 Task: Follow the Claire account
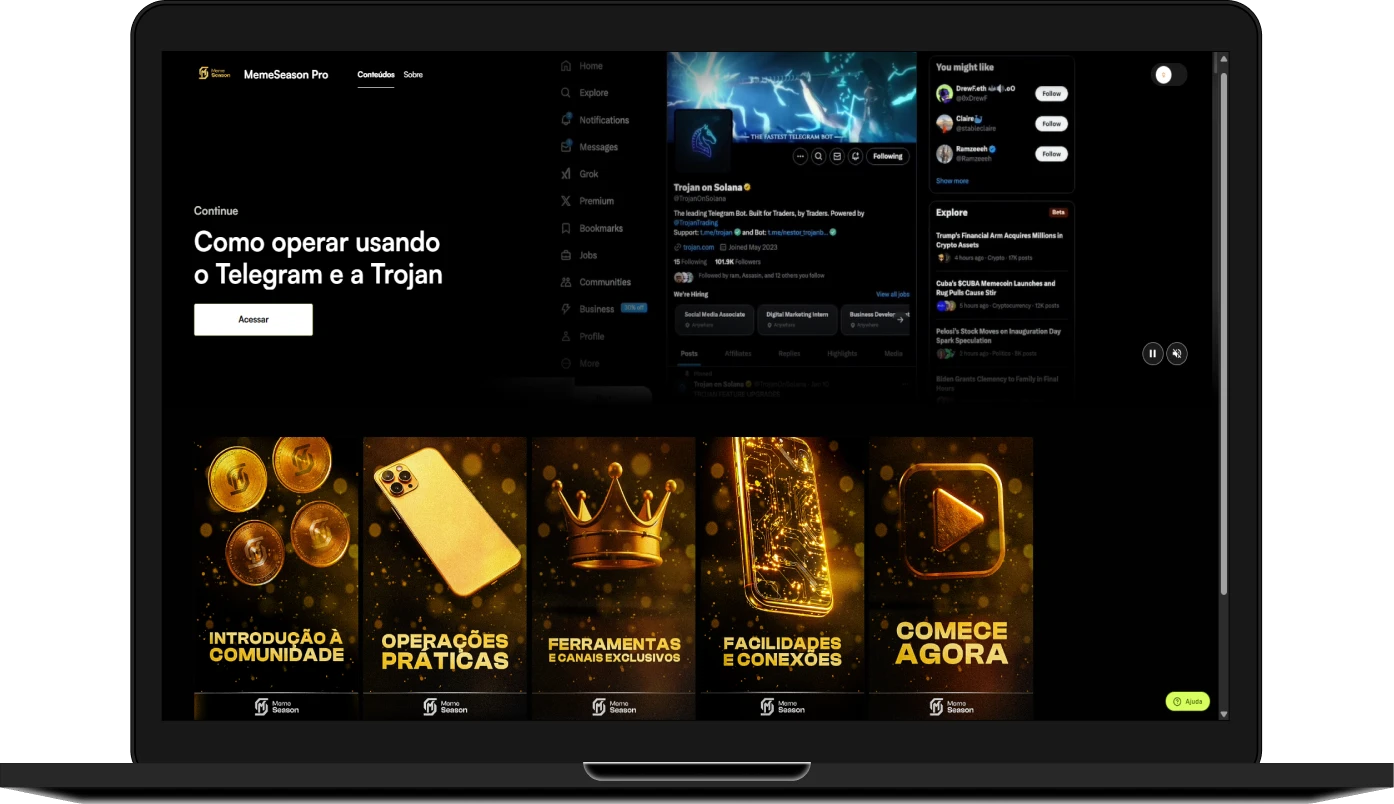click(1051, 124)
